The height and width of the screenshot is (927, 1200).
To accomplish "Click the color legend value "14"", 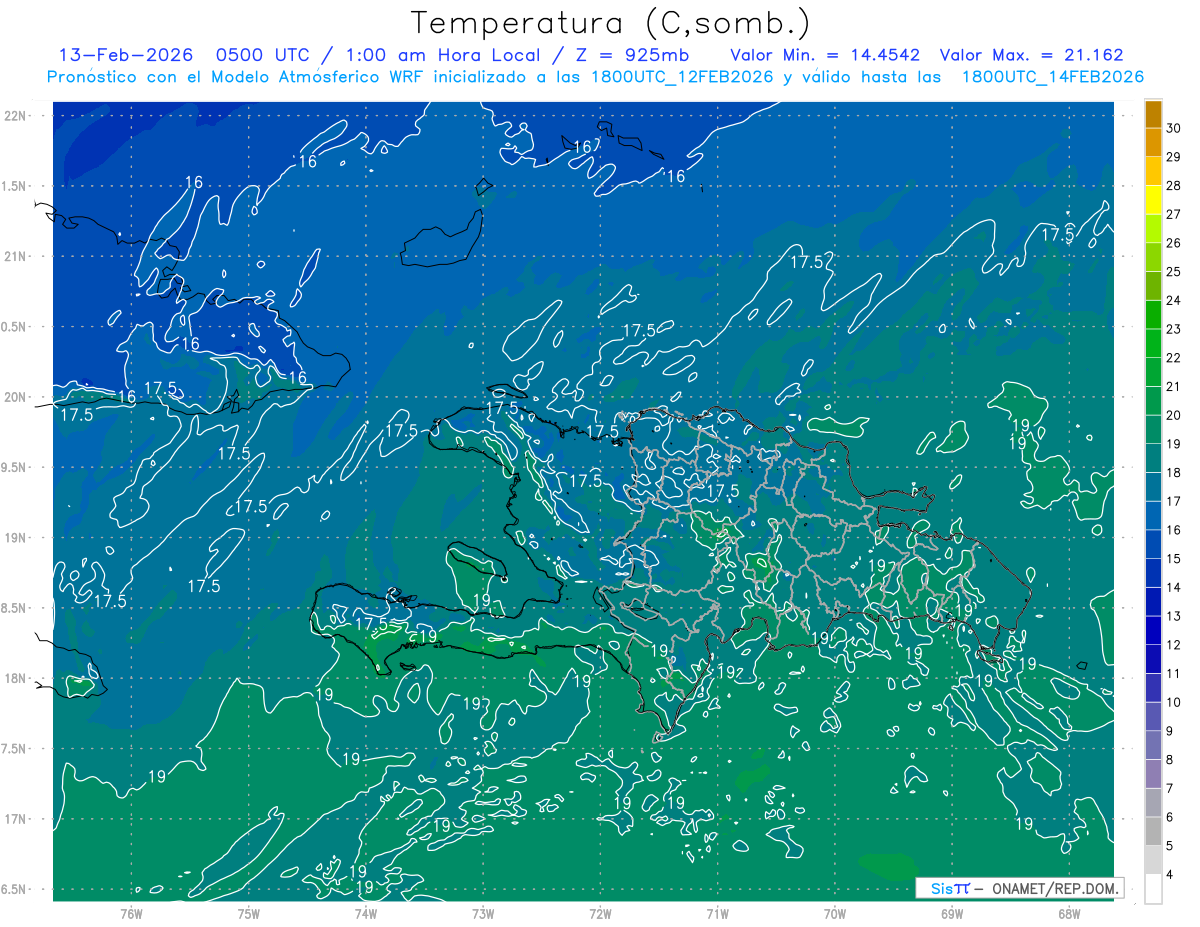I will [x=1173, y=587].
